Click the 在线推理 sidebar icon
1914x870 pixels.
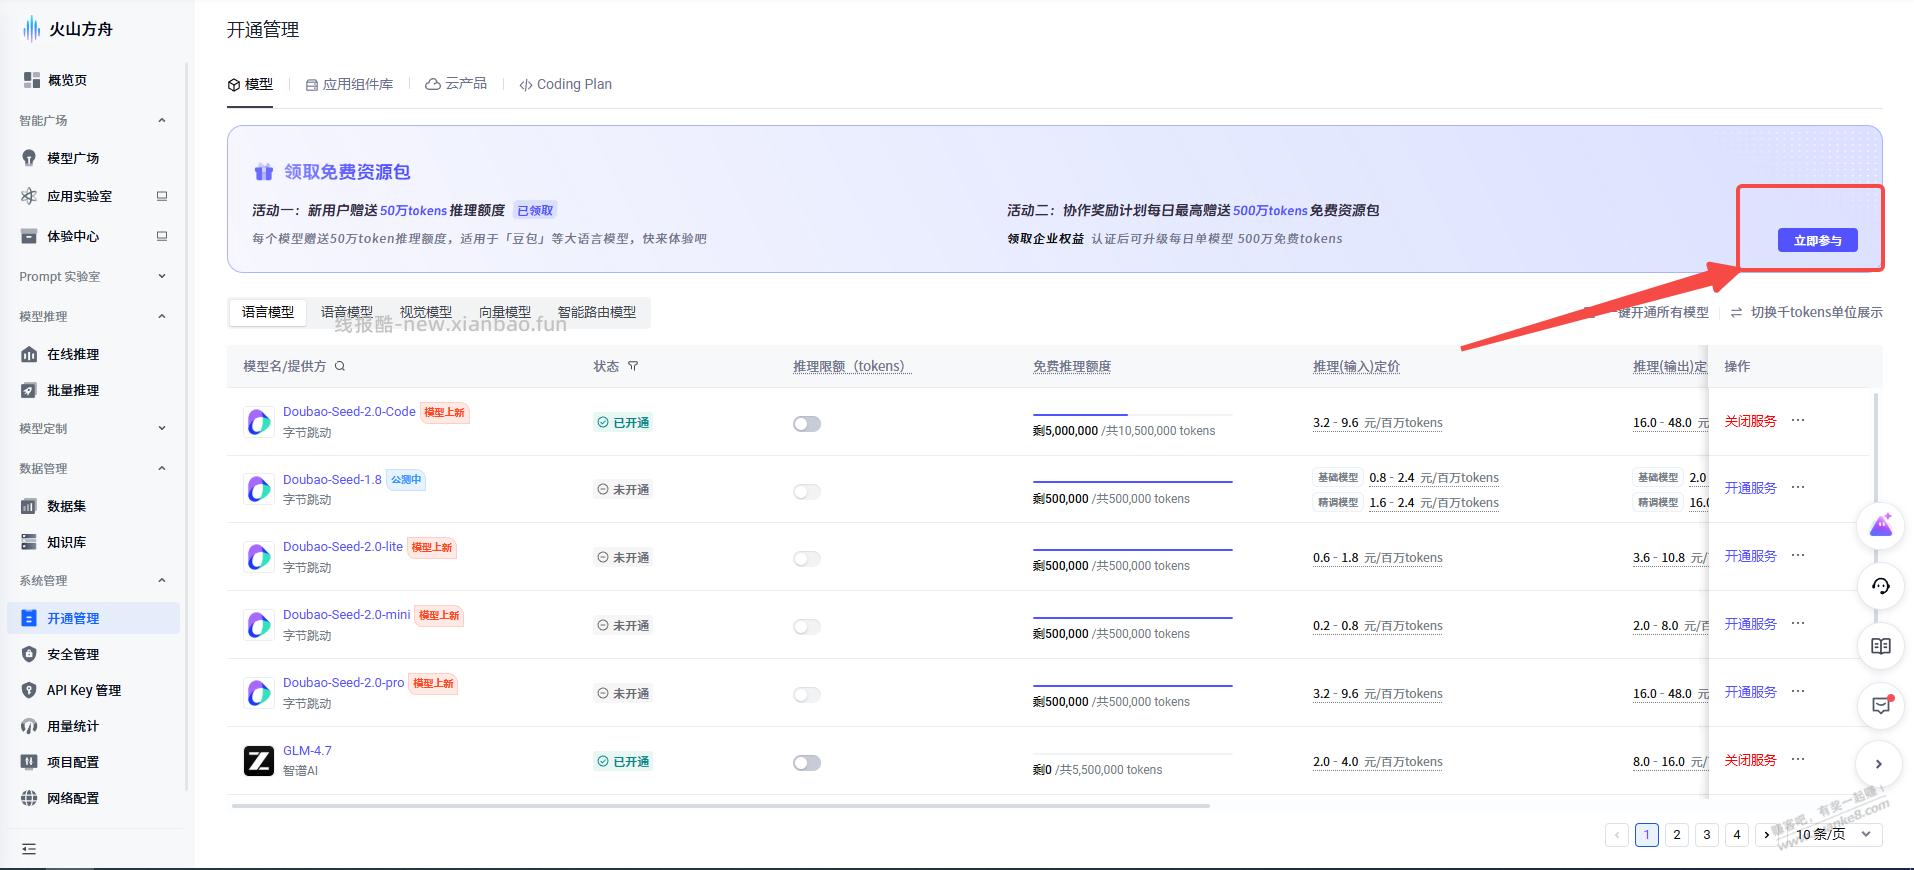(29, 354)
